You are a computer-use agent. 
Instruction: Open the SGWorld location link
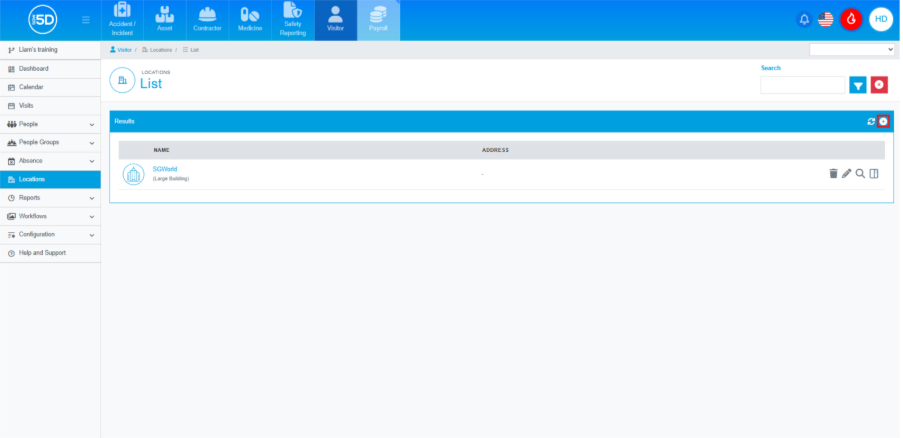[x=164, y=169]
